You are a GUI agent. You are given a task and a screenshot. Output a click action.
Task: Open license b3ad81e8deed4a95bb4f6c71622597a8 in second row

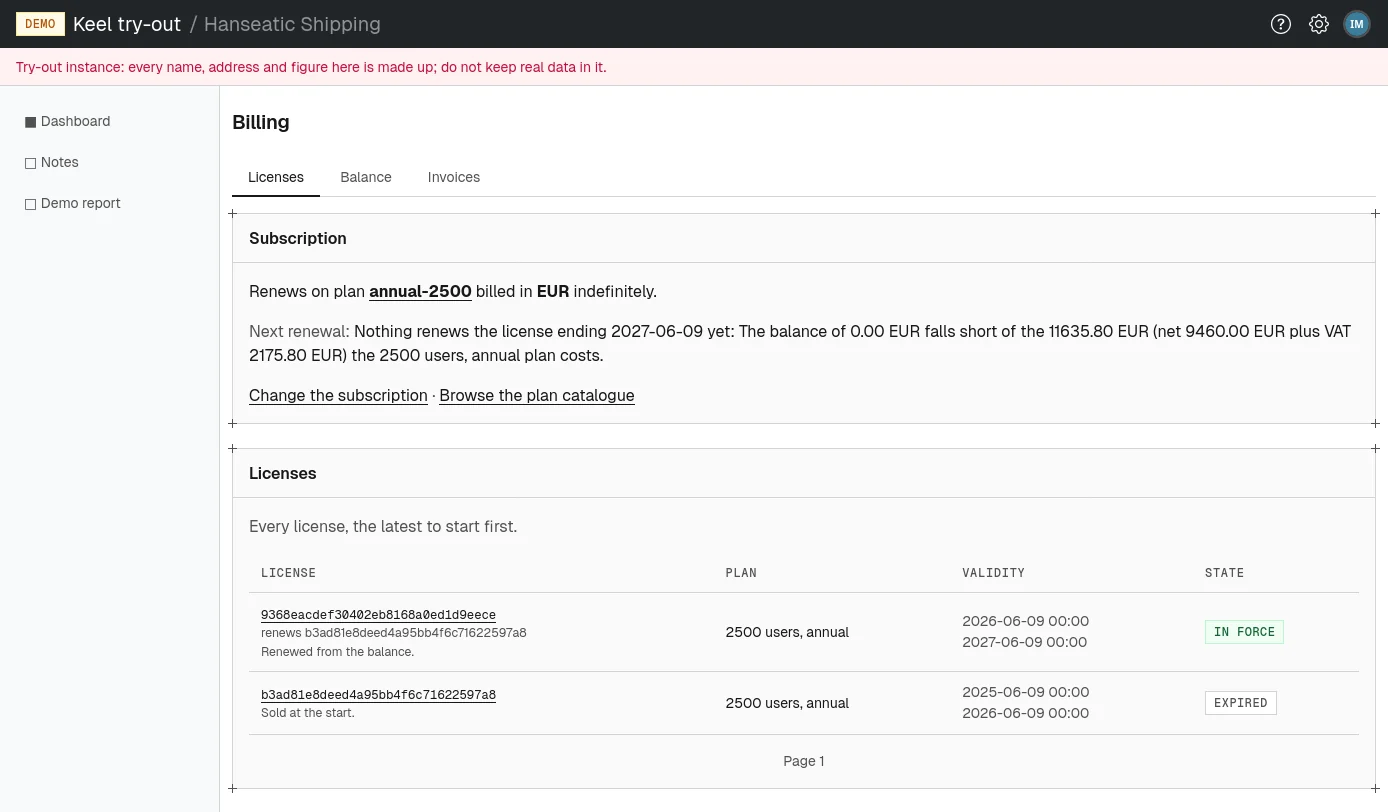378,695
